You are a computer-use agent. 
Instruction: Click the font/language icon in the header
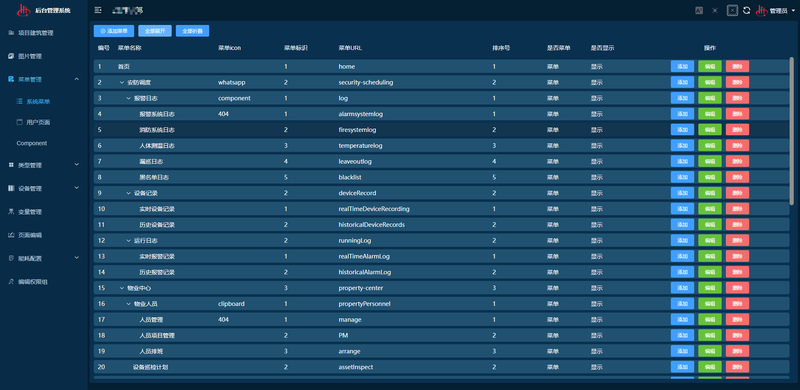coord(699,10)
